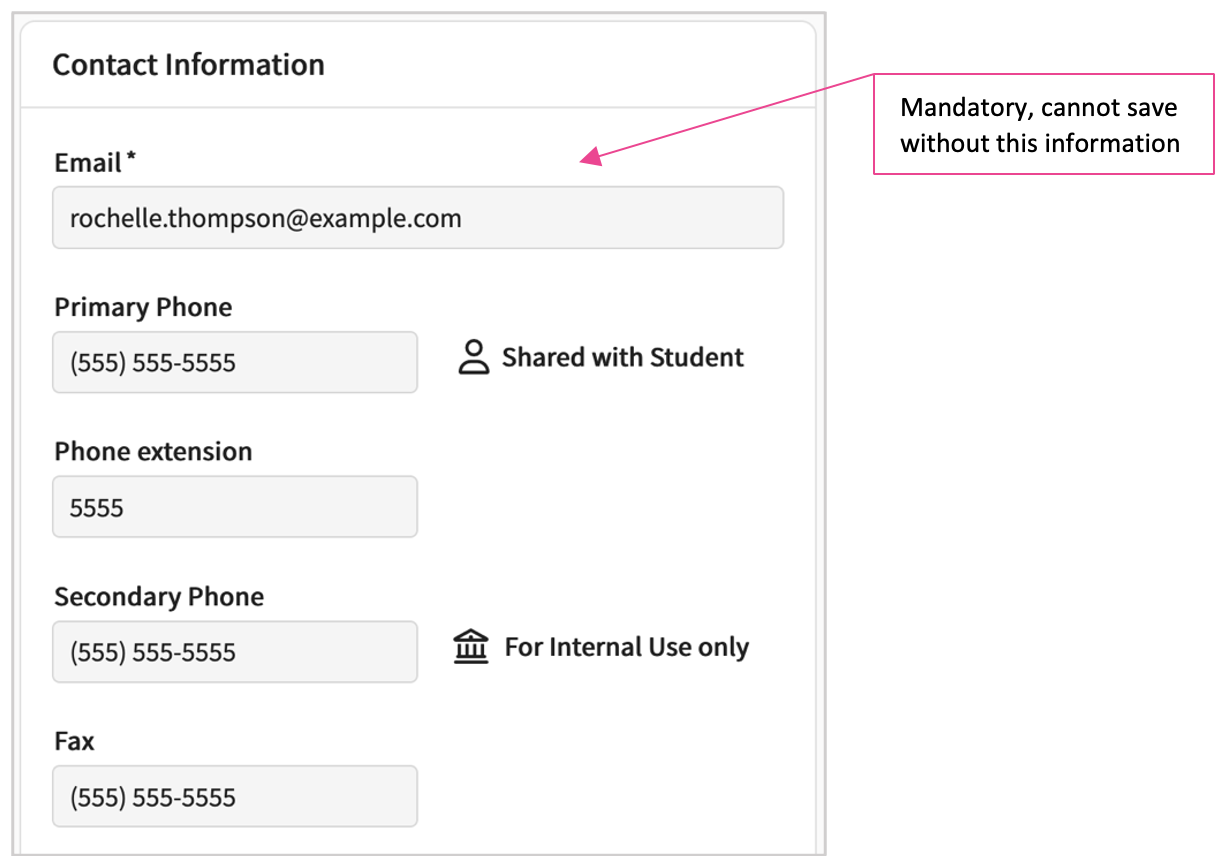Click the Fax label
The height and width of the screenshot is (868, 1226).
pyautogui.click(x=75, y=742)
